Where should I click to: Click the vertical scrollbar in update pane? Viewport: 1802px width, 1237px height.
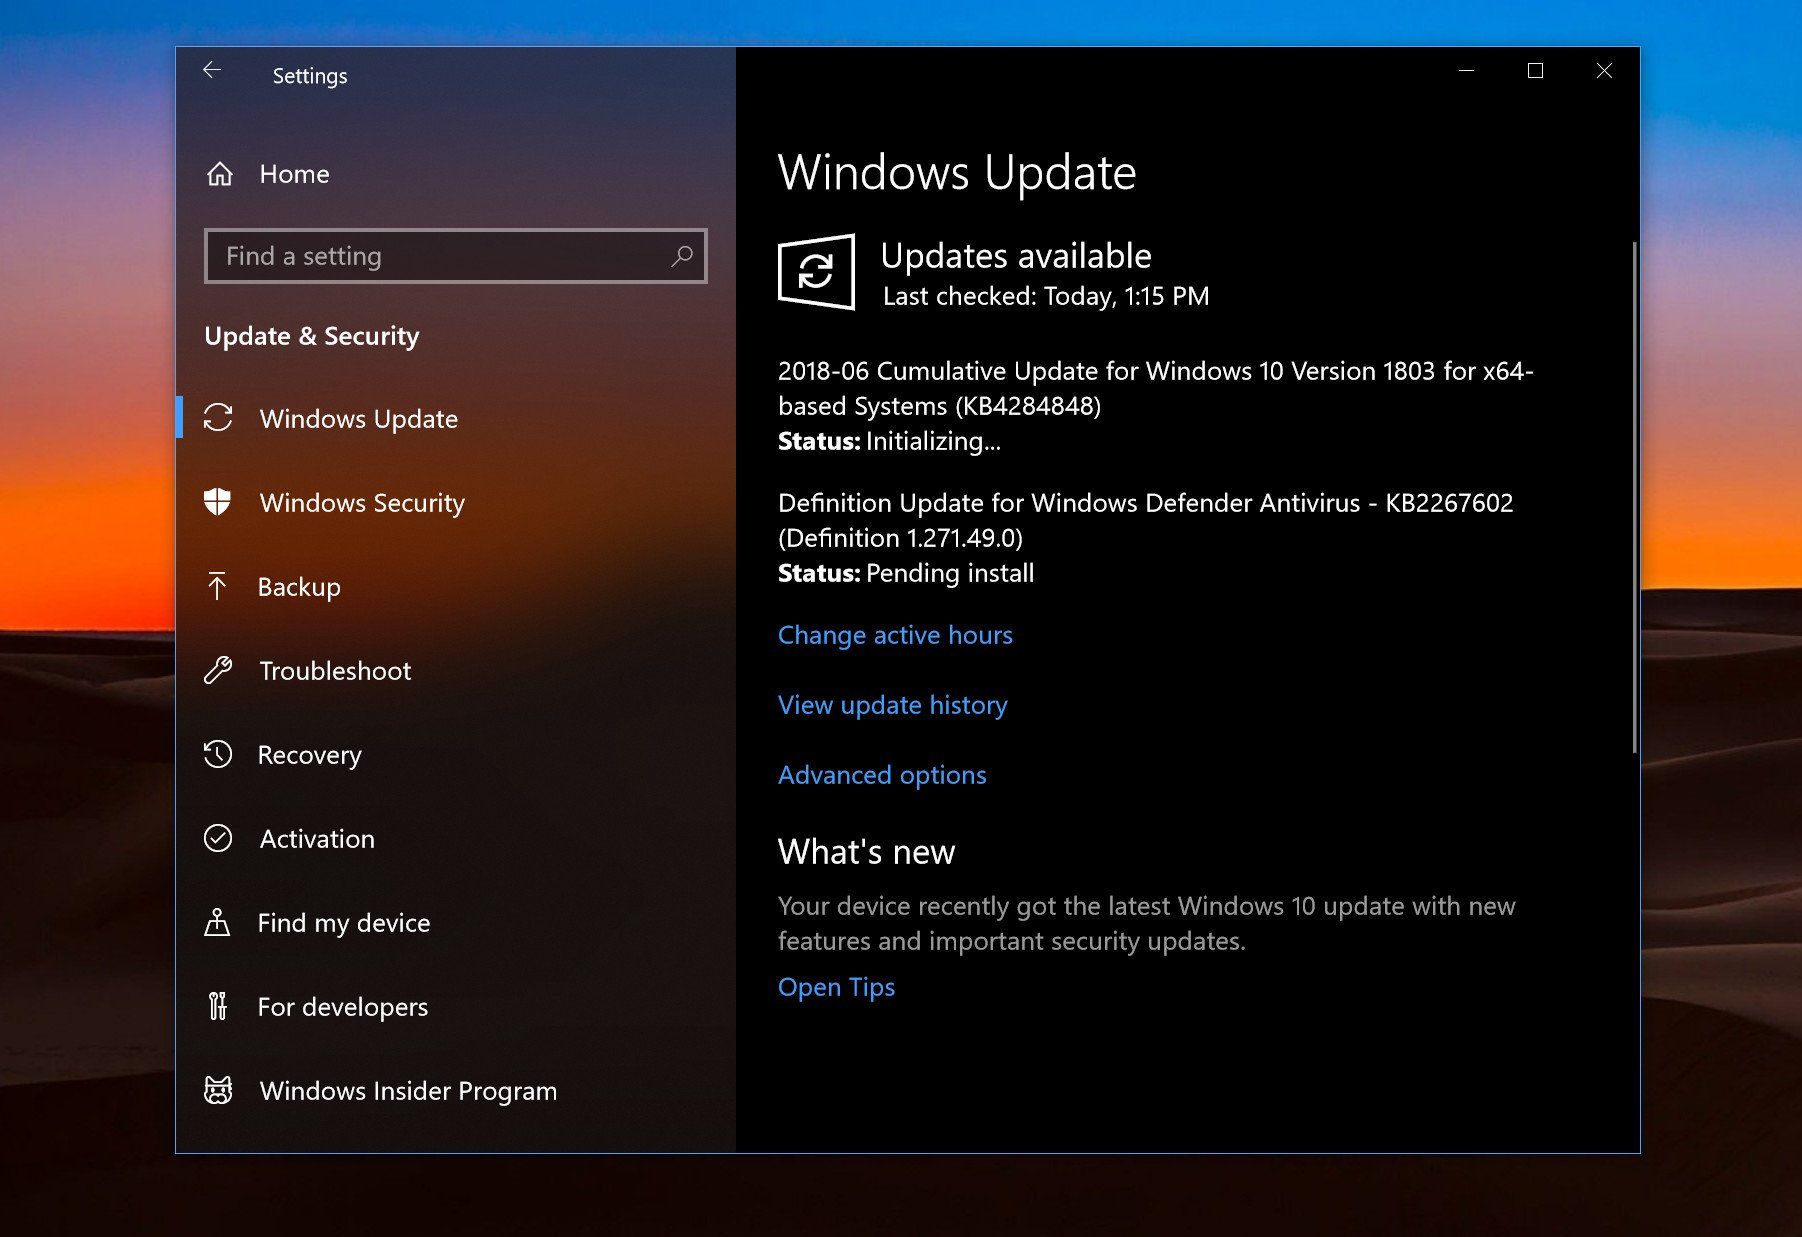point(1635,497)
